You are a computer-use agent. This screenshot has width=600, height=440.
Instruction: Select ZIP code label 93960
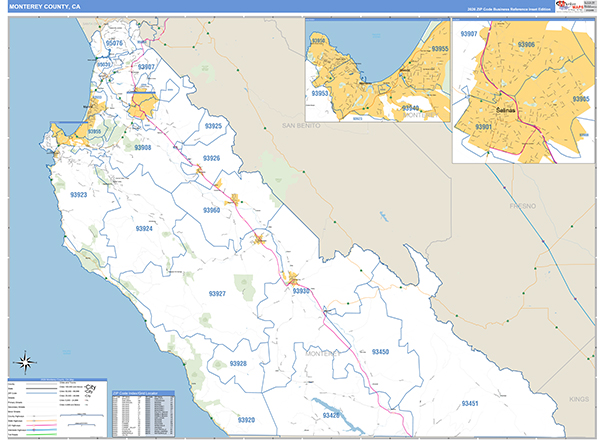[211, 210]
